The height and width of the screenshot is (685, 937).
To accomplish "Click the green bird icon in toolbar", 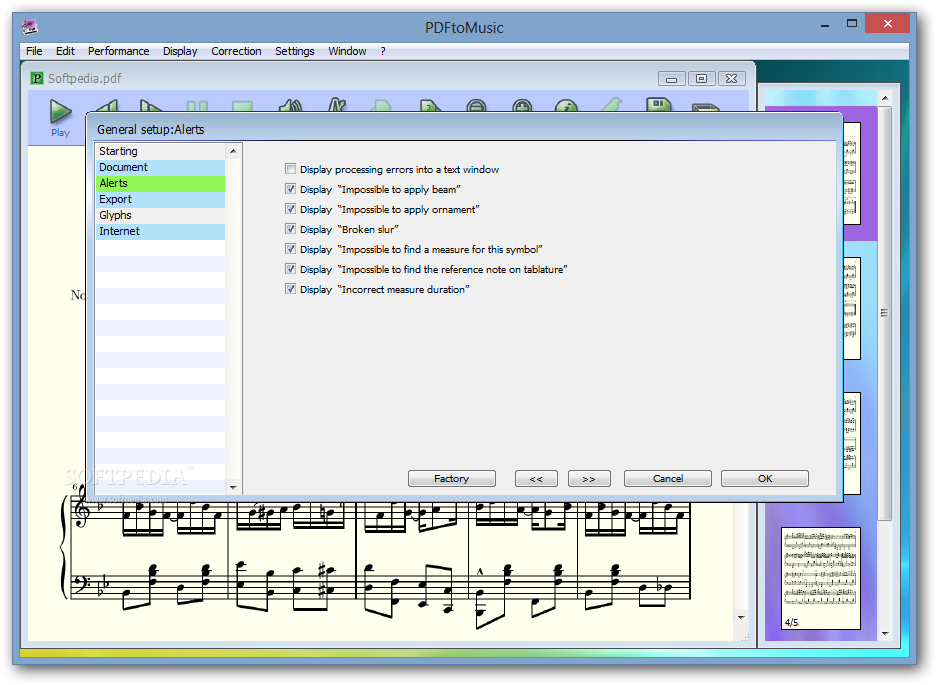I will (613, 106).
